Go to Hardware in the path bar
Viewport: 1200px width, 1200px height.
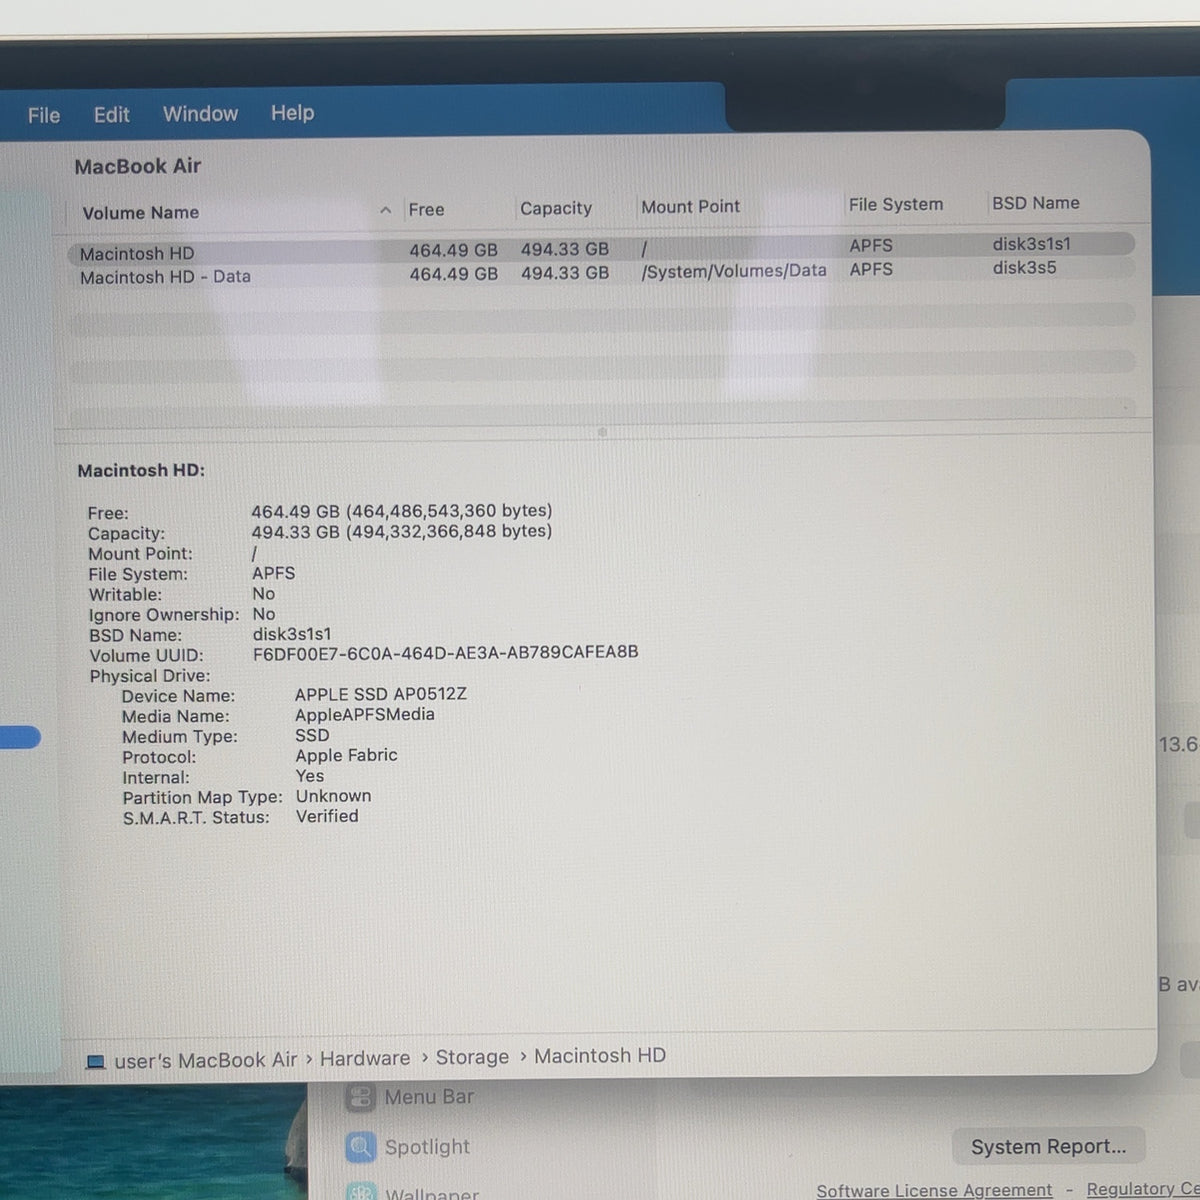365,1058
